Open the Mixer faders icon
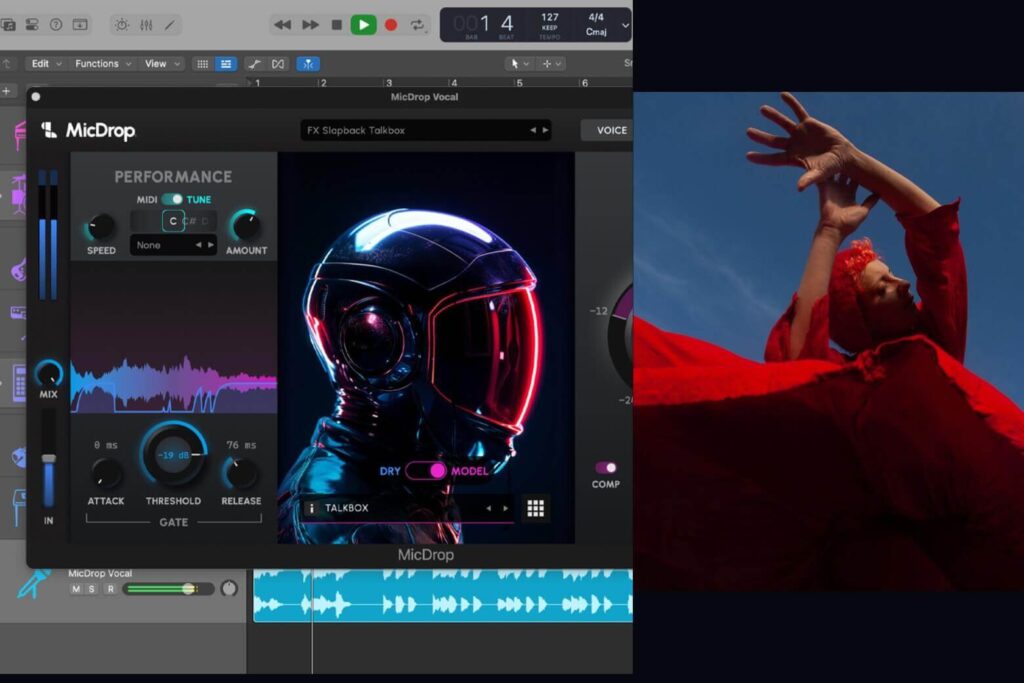 click(x=146, y=25)
